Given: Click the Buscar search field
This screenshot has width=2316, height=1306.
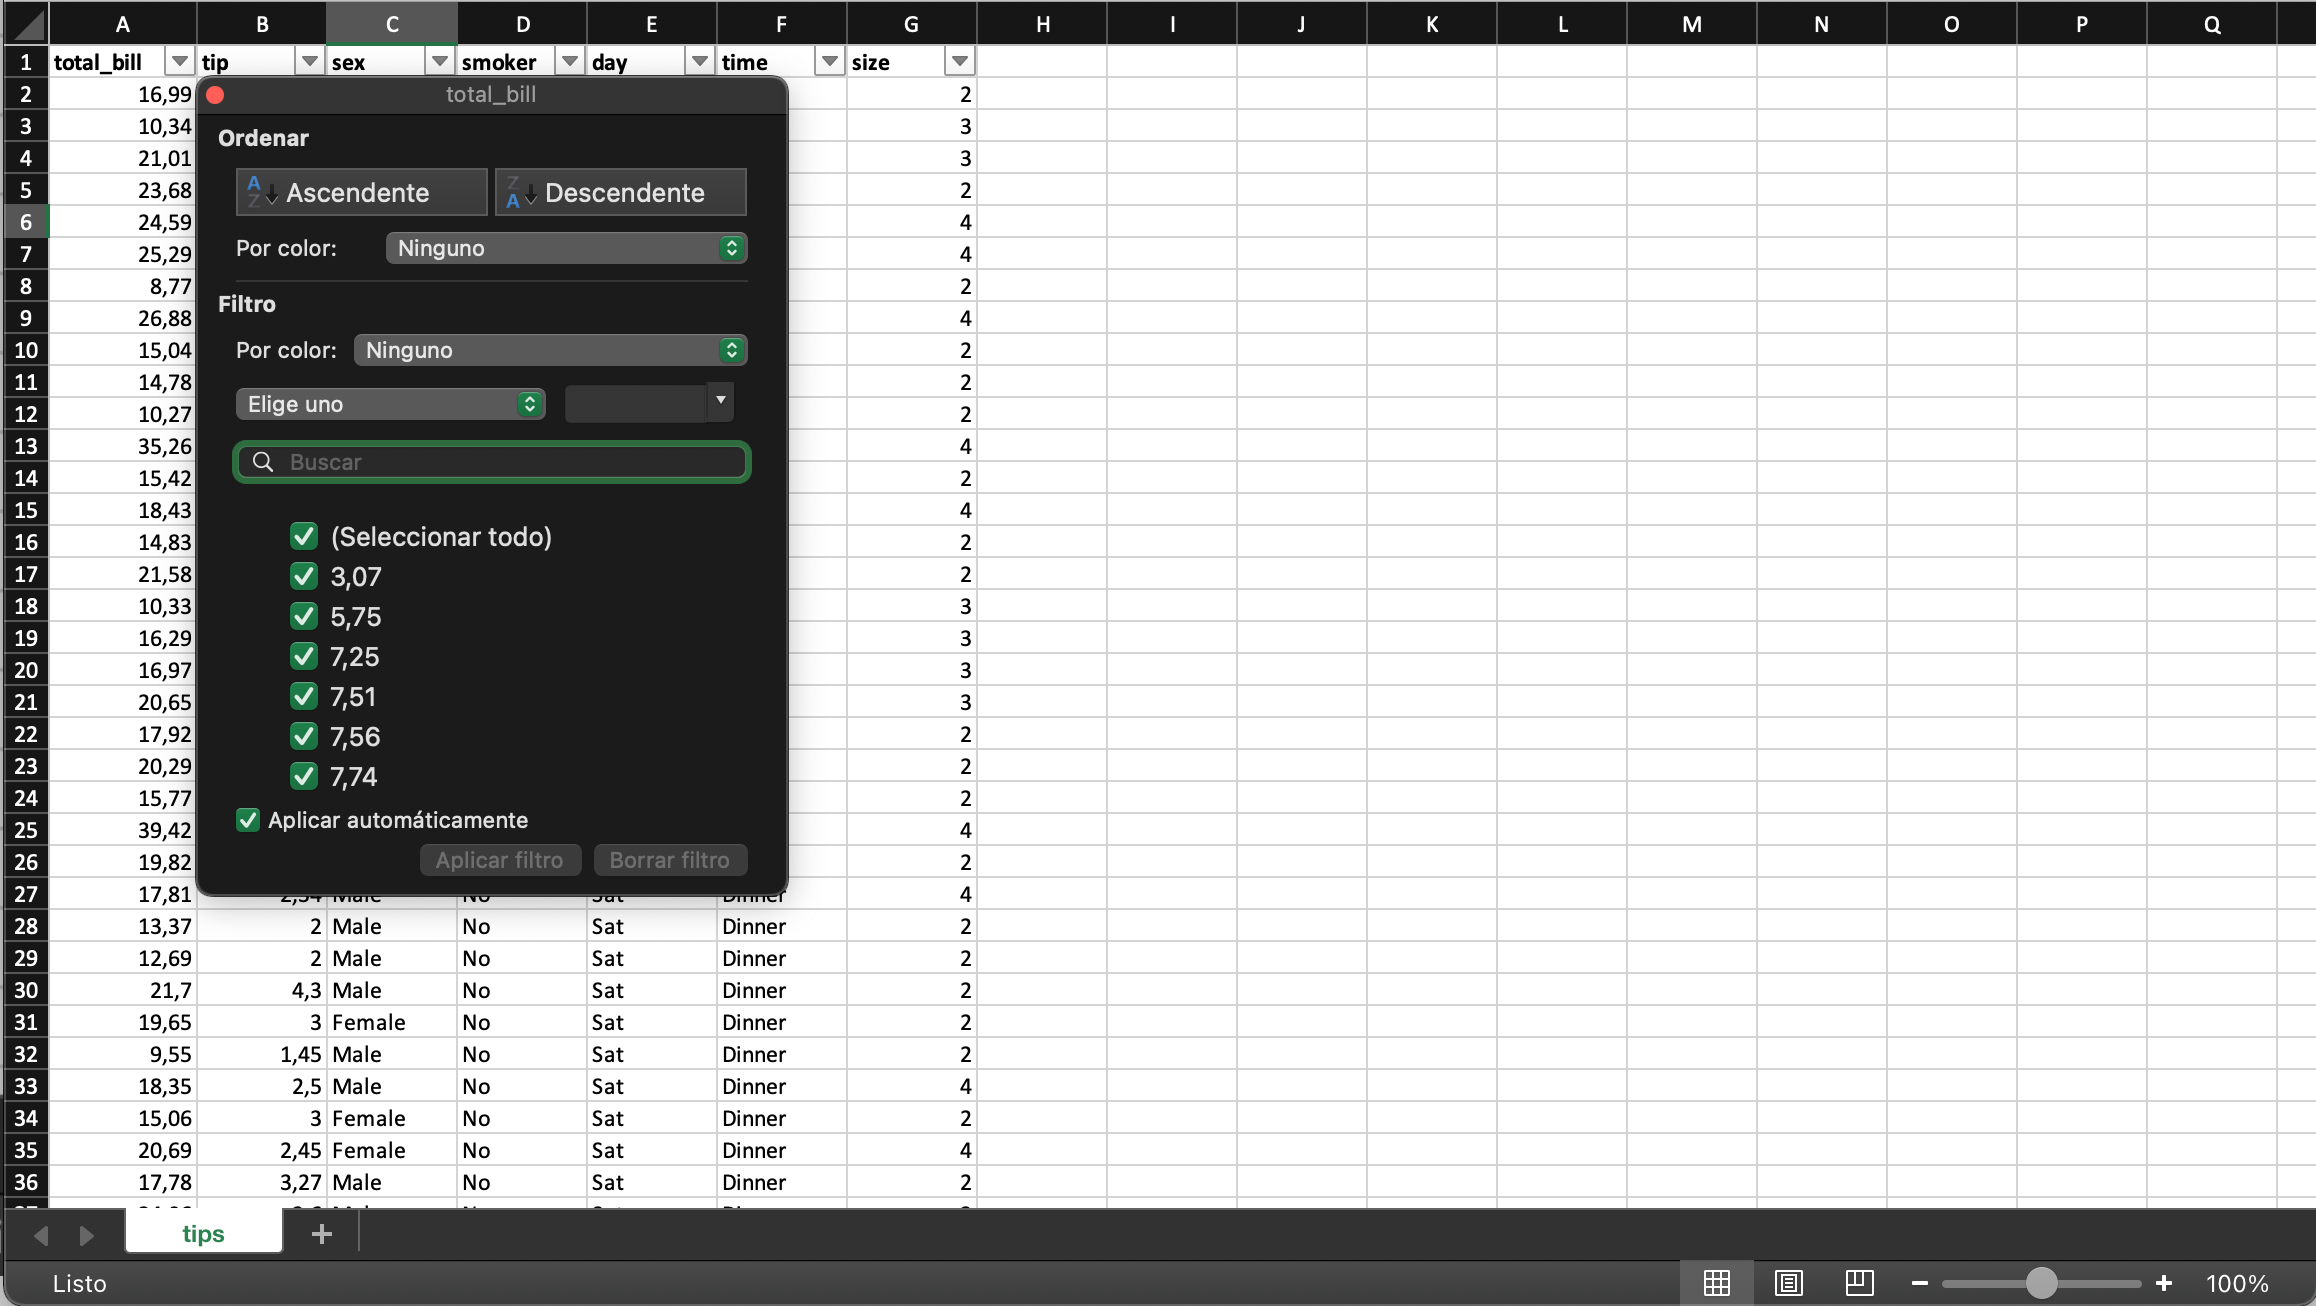Looking at the screenshot, I should 492,462.
